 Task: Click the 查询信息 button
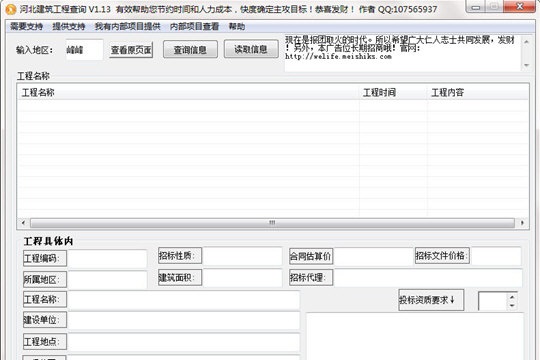pos(190,50)
